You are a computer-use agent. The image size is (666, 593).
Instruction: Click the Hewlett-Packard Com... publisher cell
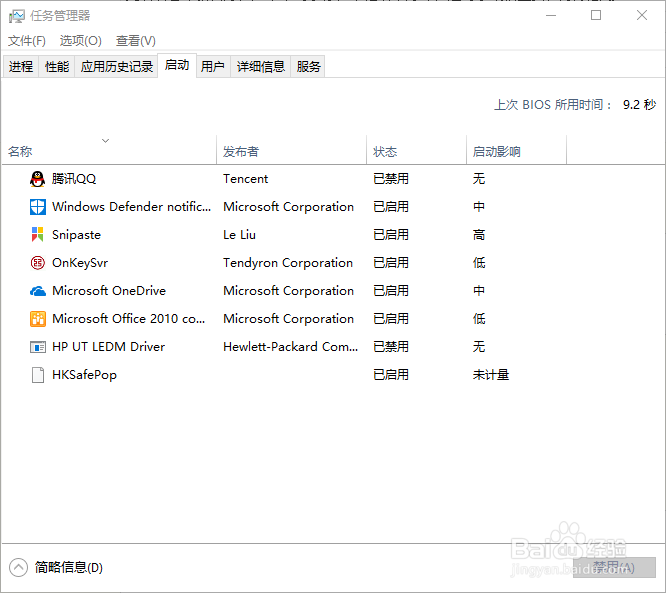[291, 347]
